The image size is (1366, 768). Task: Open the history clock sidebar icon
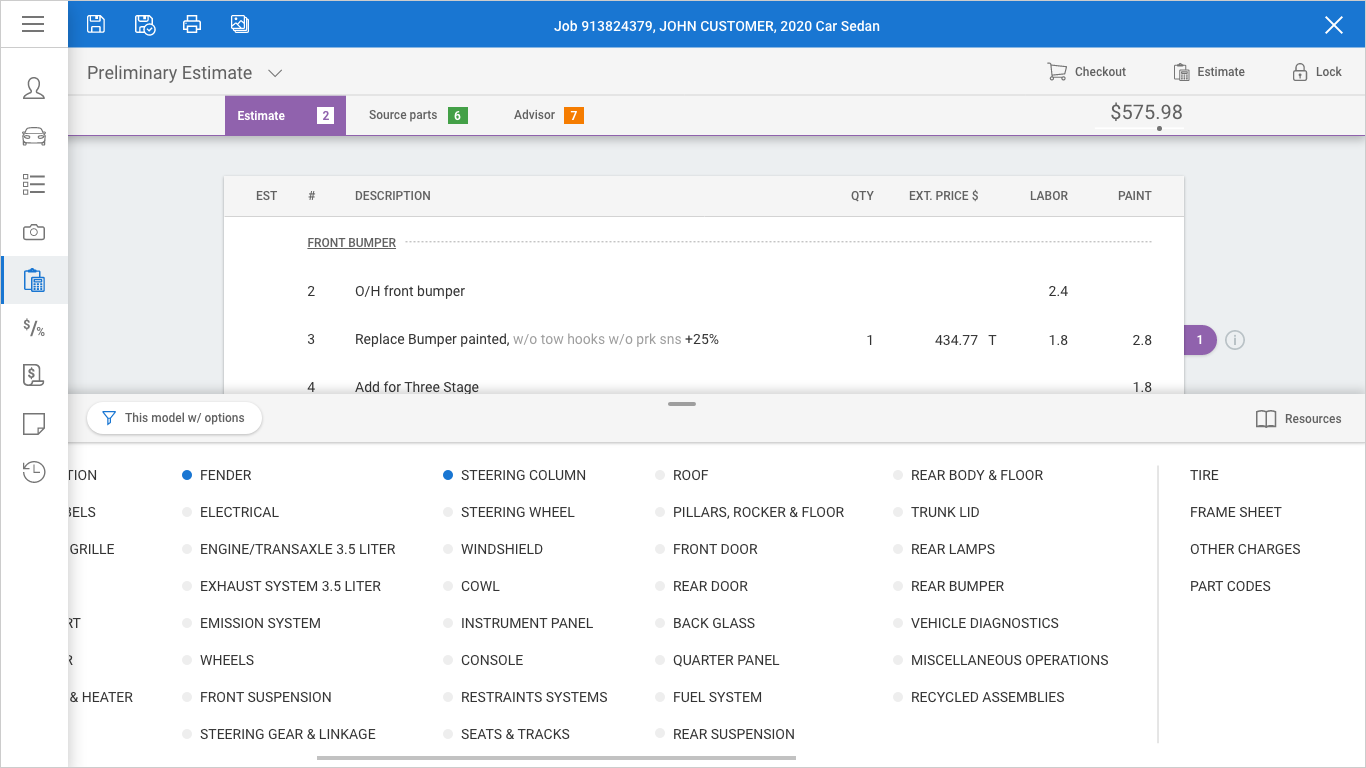click(x=34, y=472)
